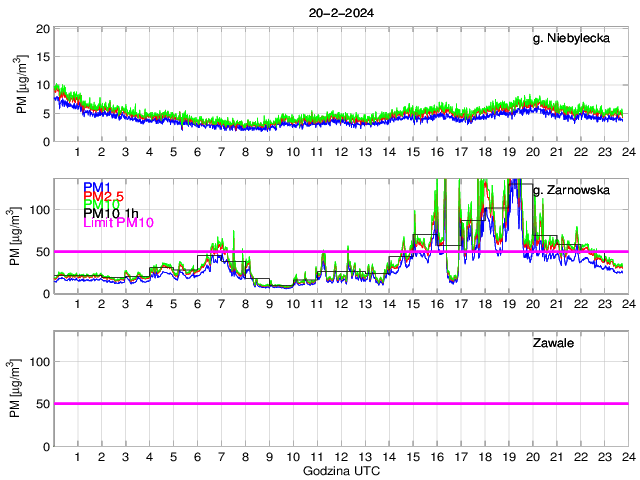The image size is (640, 480).
Task: Click the 50 value on Zawale y-axis
Action: [x=43, y=404]
